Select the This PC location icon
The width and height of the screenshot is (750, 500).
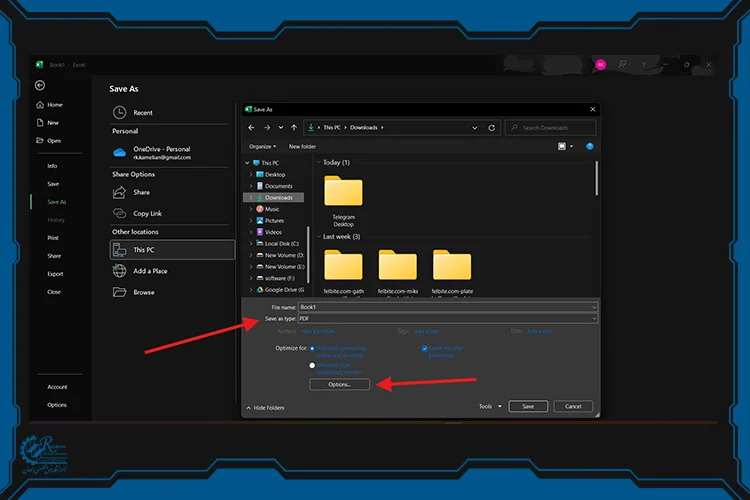(119, 250)
